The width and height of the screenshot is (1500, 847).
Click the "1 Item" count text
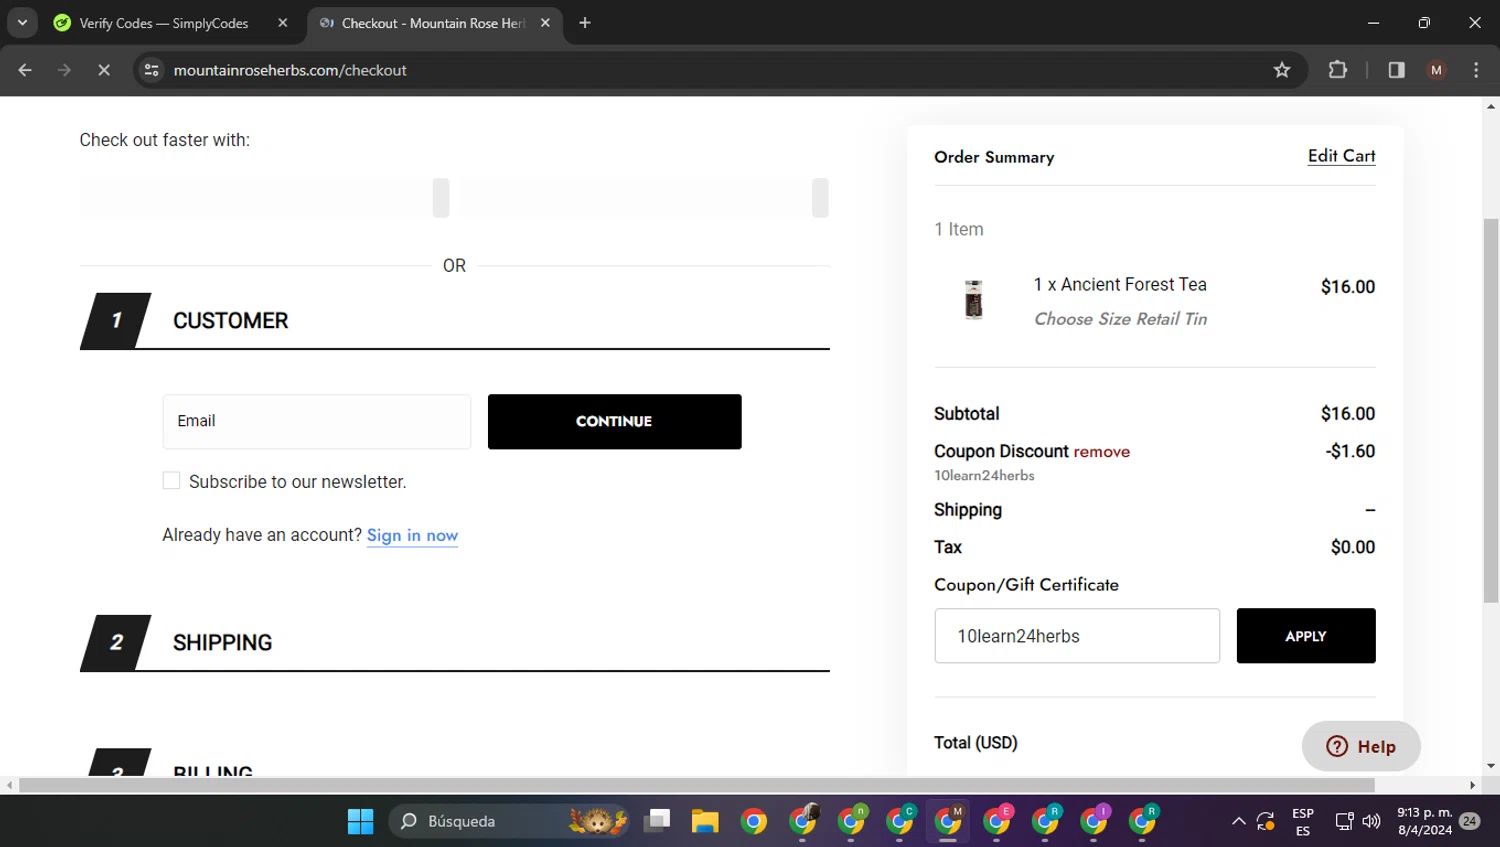click(959, 229)
